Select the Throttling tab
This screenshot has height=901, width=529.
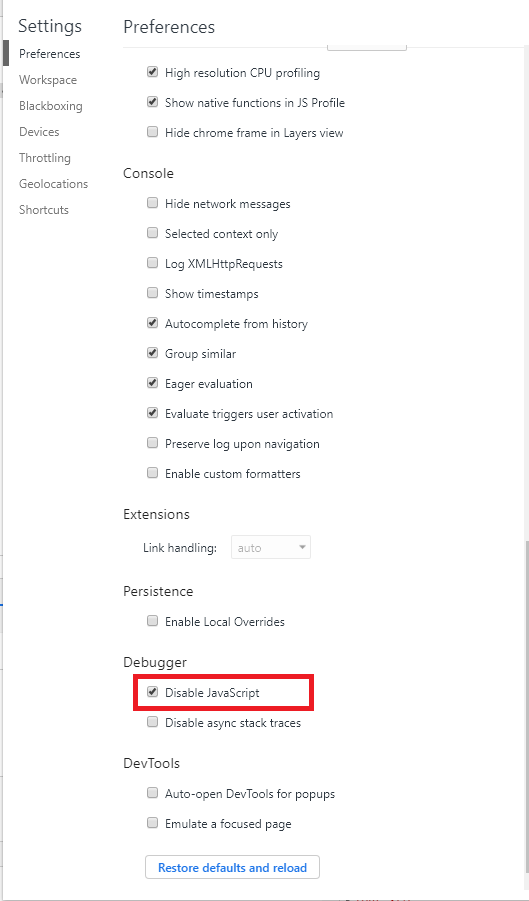pos(45,157)
